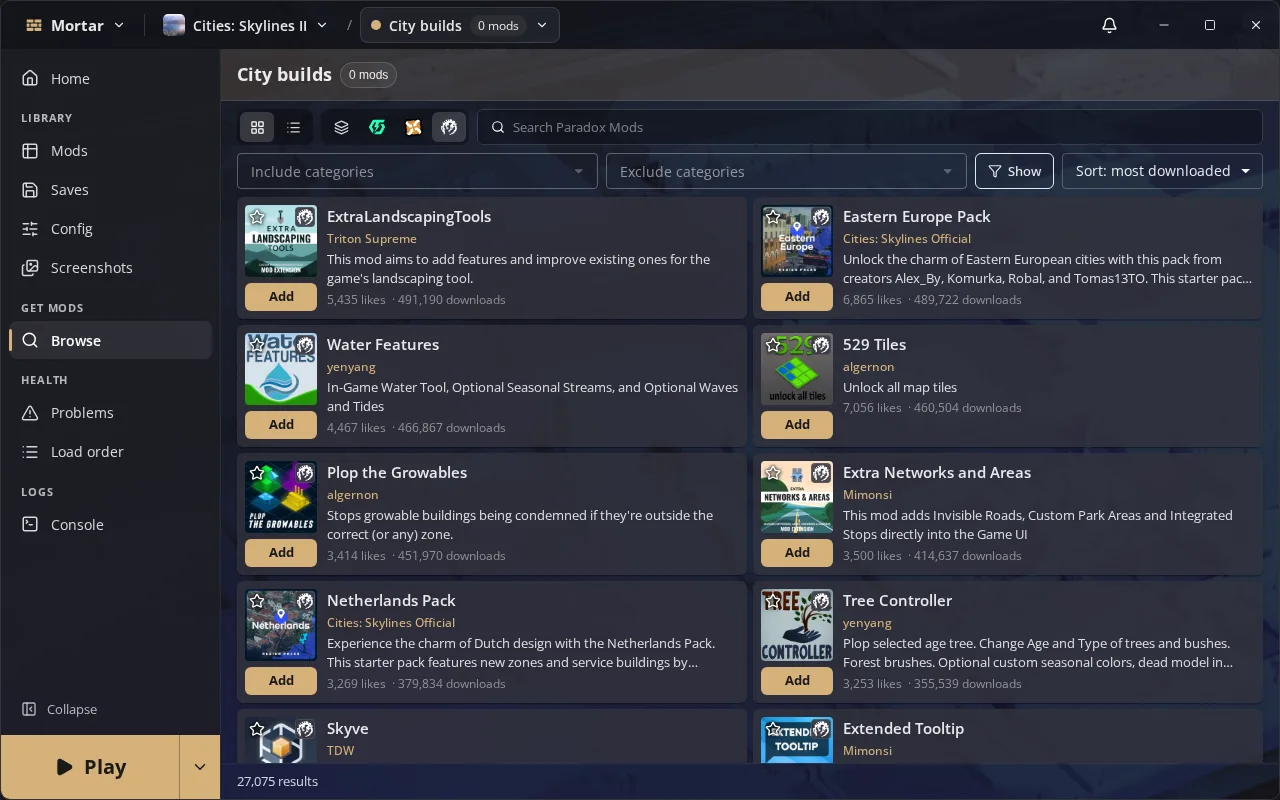Viewport: 1280px width, 800px height.
Task: Open the Mortar app dropdown
Action: (75, 25)
